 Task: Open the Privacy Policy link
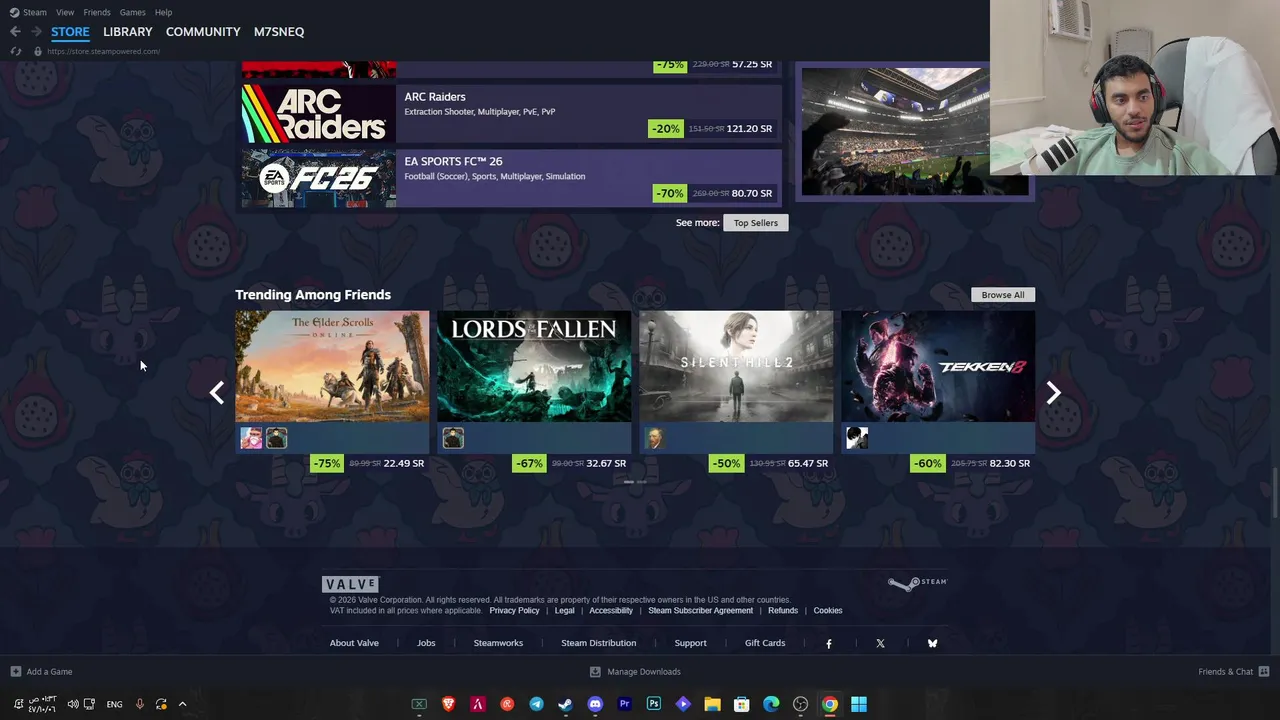click(514, 611)
